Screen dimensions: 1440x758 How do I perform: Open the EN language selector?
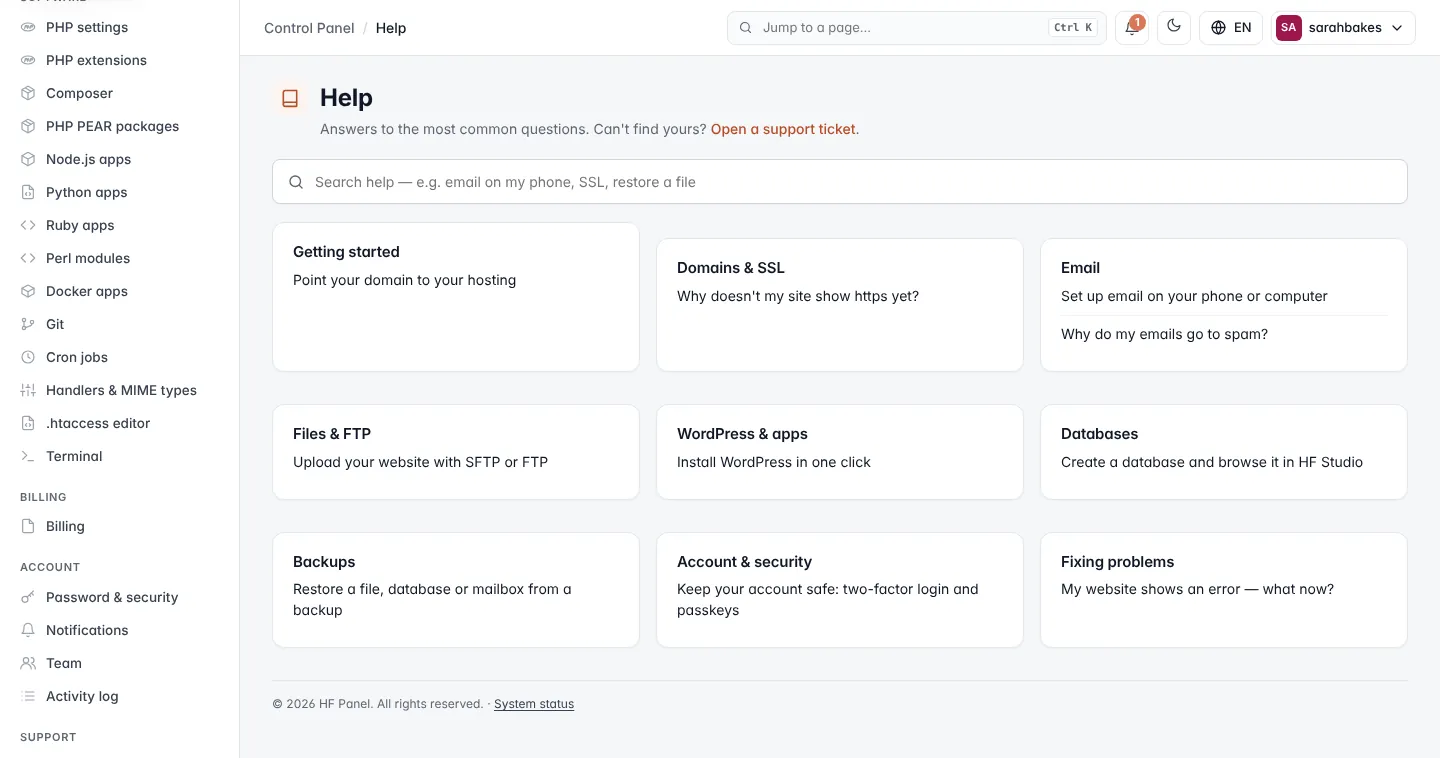[x=1231, y=28]
